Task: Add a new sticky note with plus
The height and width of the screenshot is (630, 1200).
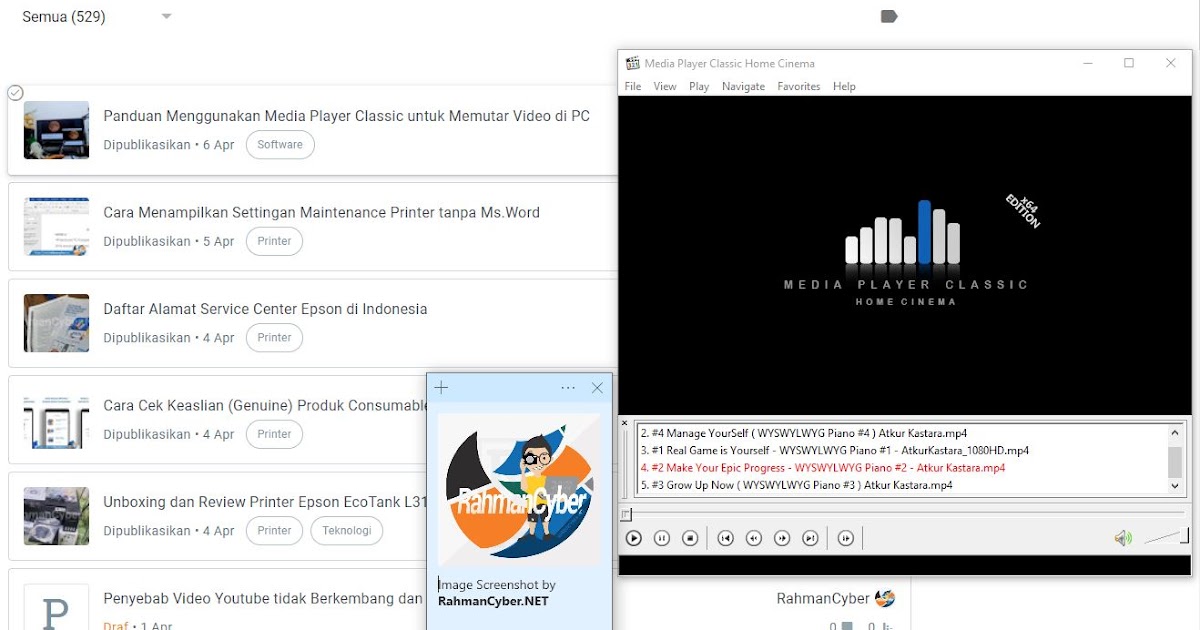Action: pyautogui.click(x=441, y=388)
